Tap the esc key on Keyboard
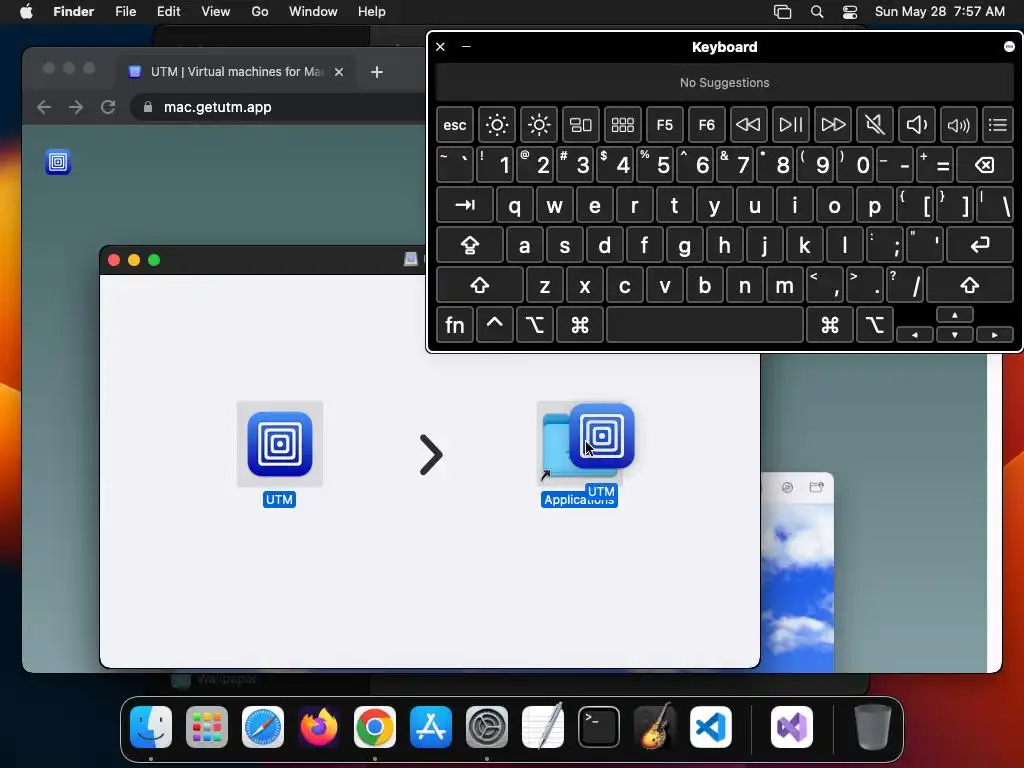This screenshot has width=1024, height=768. (x=455, y=125)
